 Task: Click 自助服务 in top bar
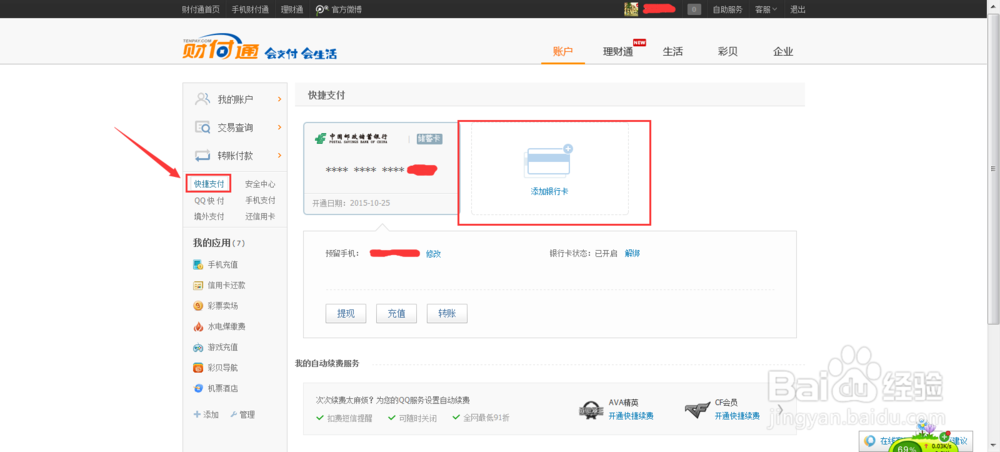coord(728,10)
